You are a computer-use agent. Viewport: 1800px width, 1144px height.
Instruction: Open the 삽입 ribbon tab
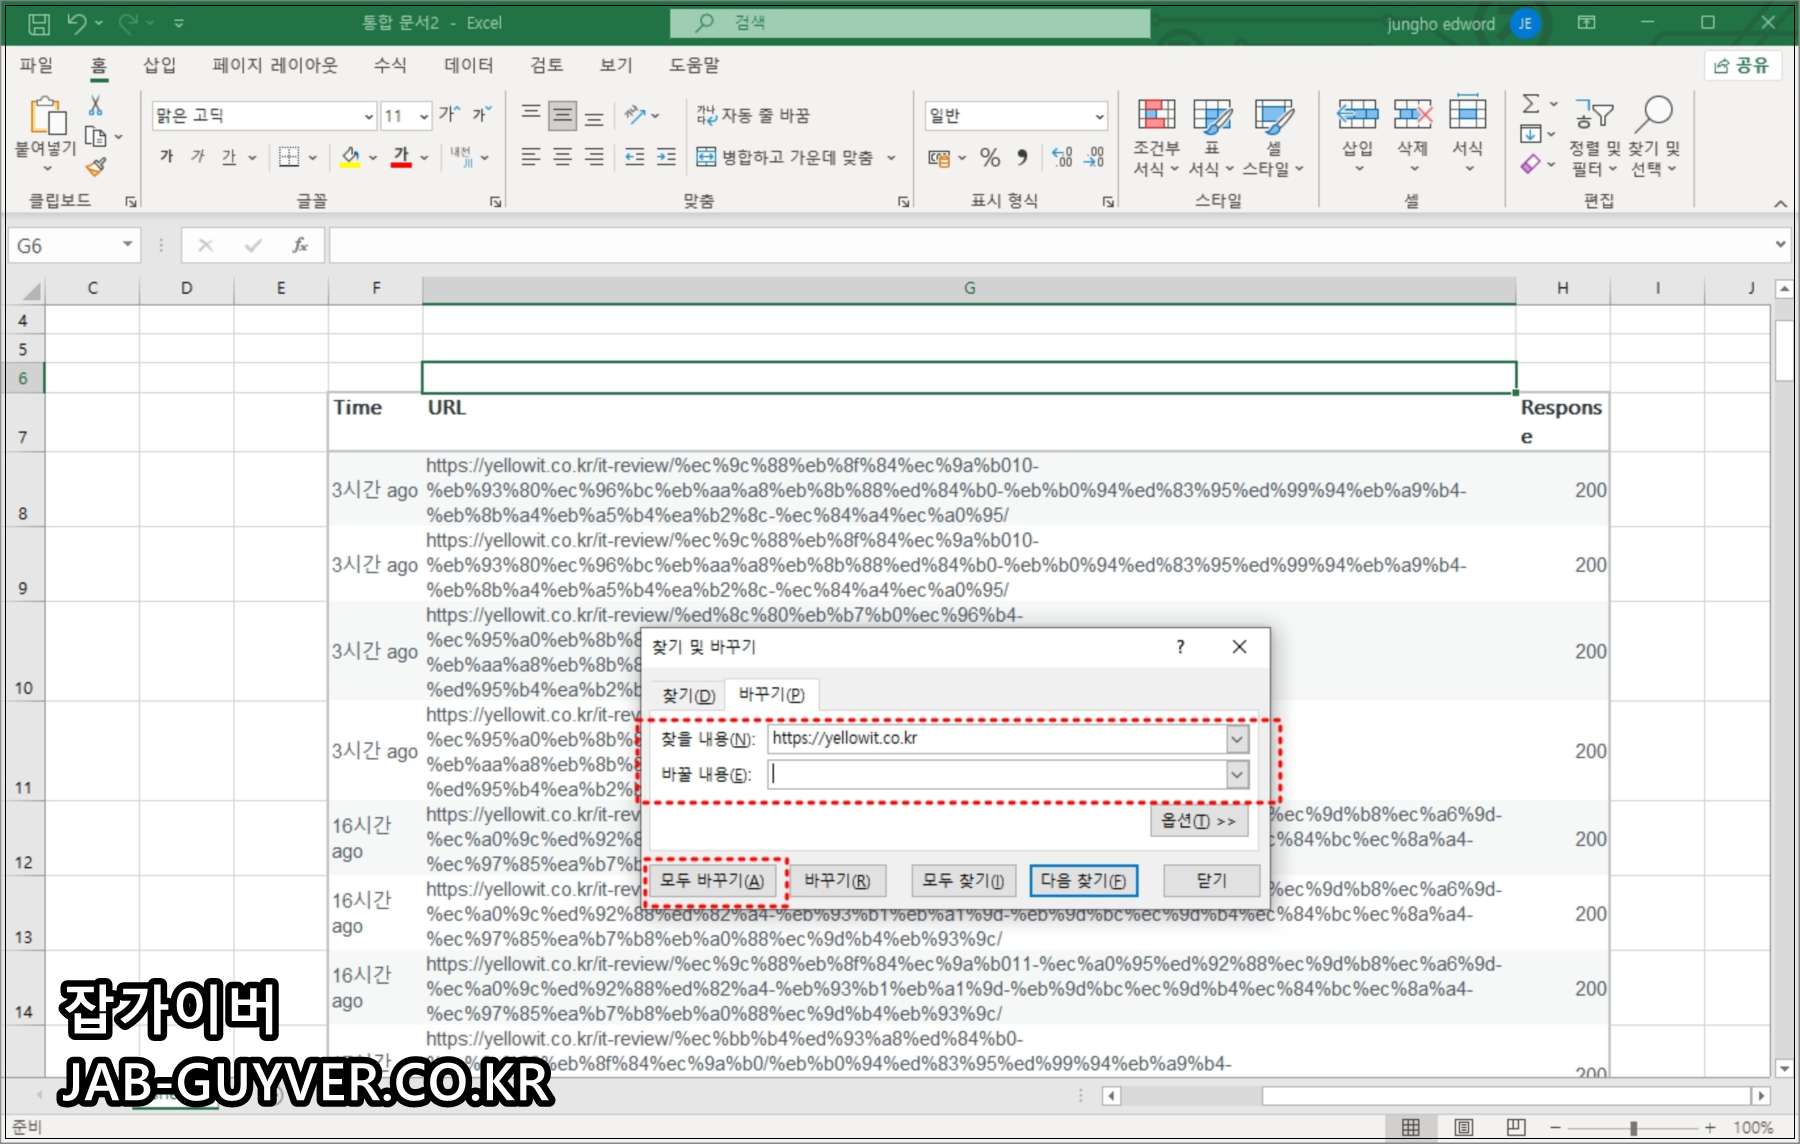coord(159,65)
